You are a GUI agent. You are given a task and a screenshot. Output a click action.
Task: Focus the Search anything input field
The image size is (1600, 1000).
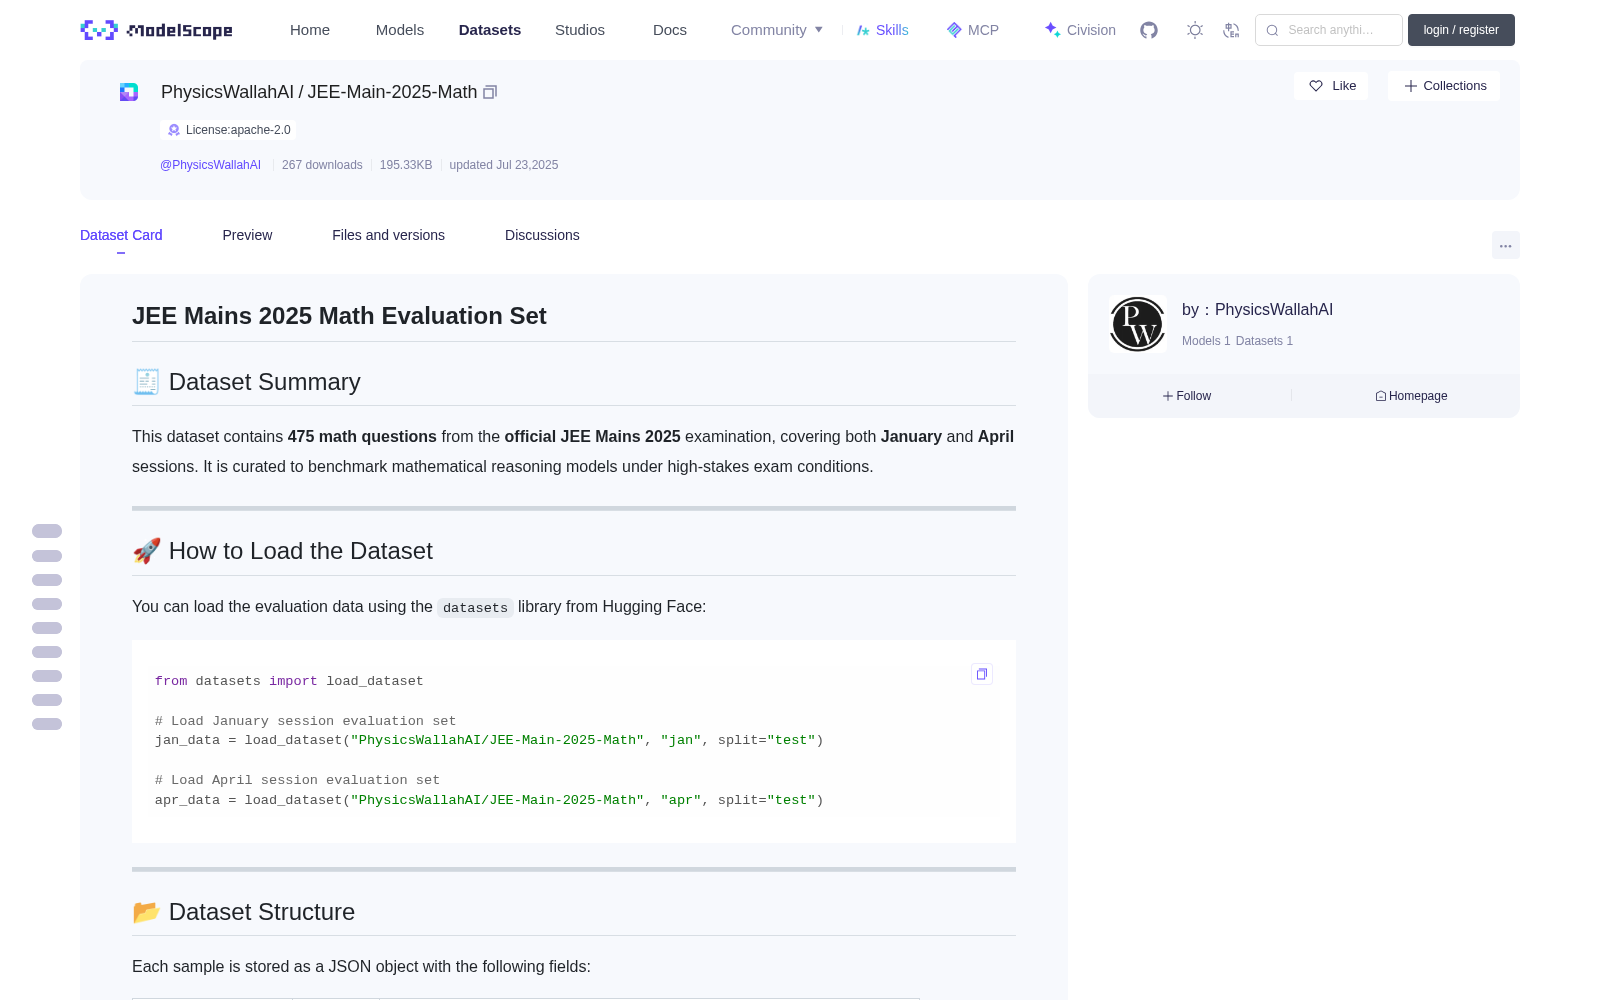[x=1329, y=30]
